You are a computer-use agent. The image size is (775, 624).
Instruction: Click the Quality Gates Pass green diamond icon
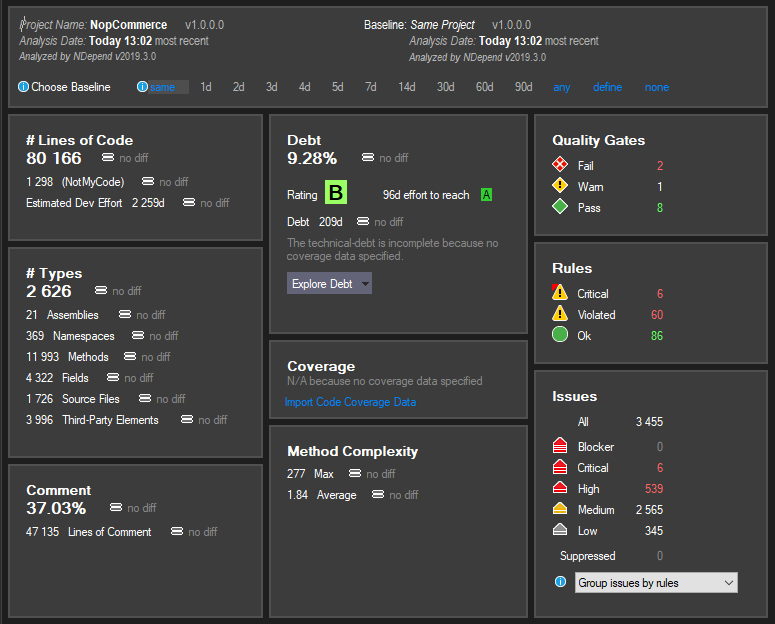pos(560,207)
